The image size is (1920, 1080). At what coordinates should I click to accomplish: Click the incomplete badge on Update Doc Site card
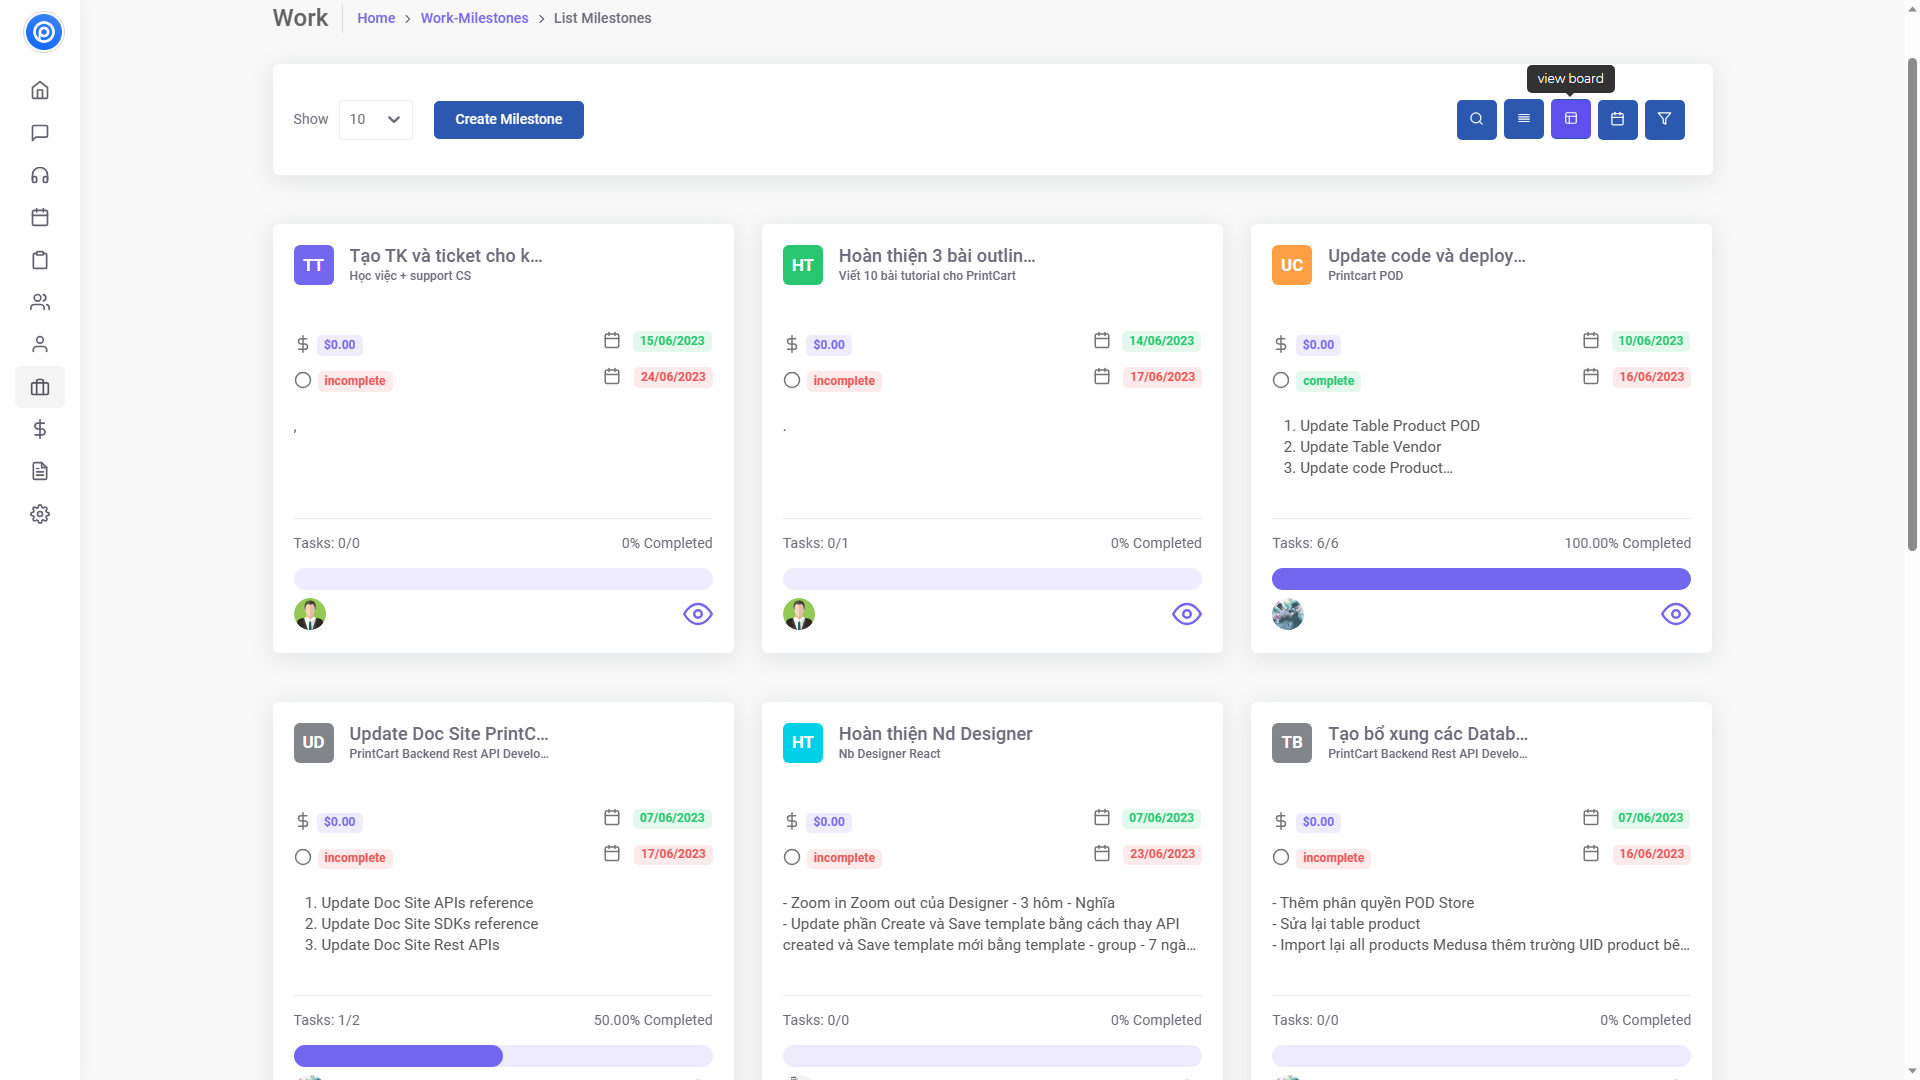click(355, 858)
